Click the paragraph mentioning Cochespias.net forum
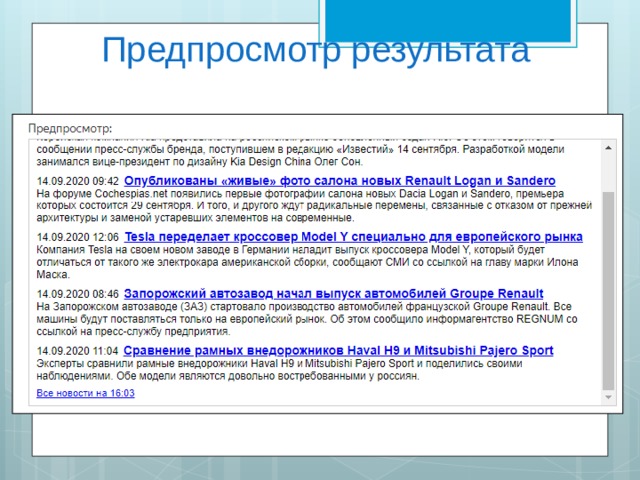The image size is (640, 480). pyautogui.click(x=314, y=205)
